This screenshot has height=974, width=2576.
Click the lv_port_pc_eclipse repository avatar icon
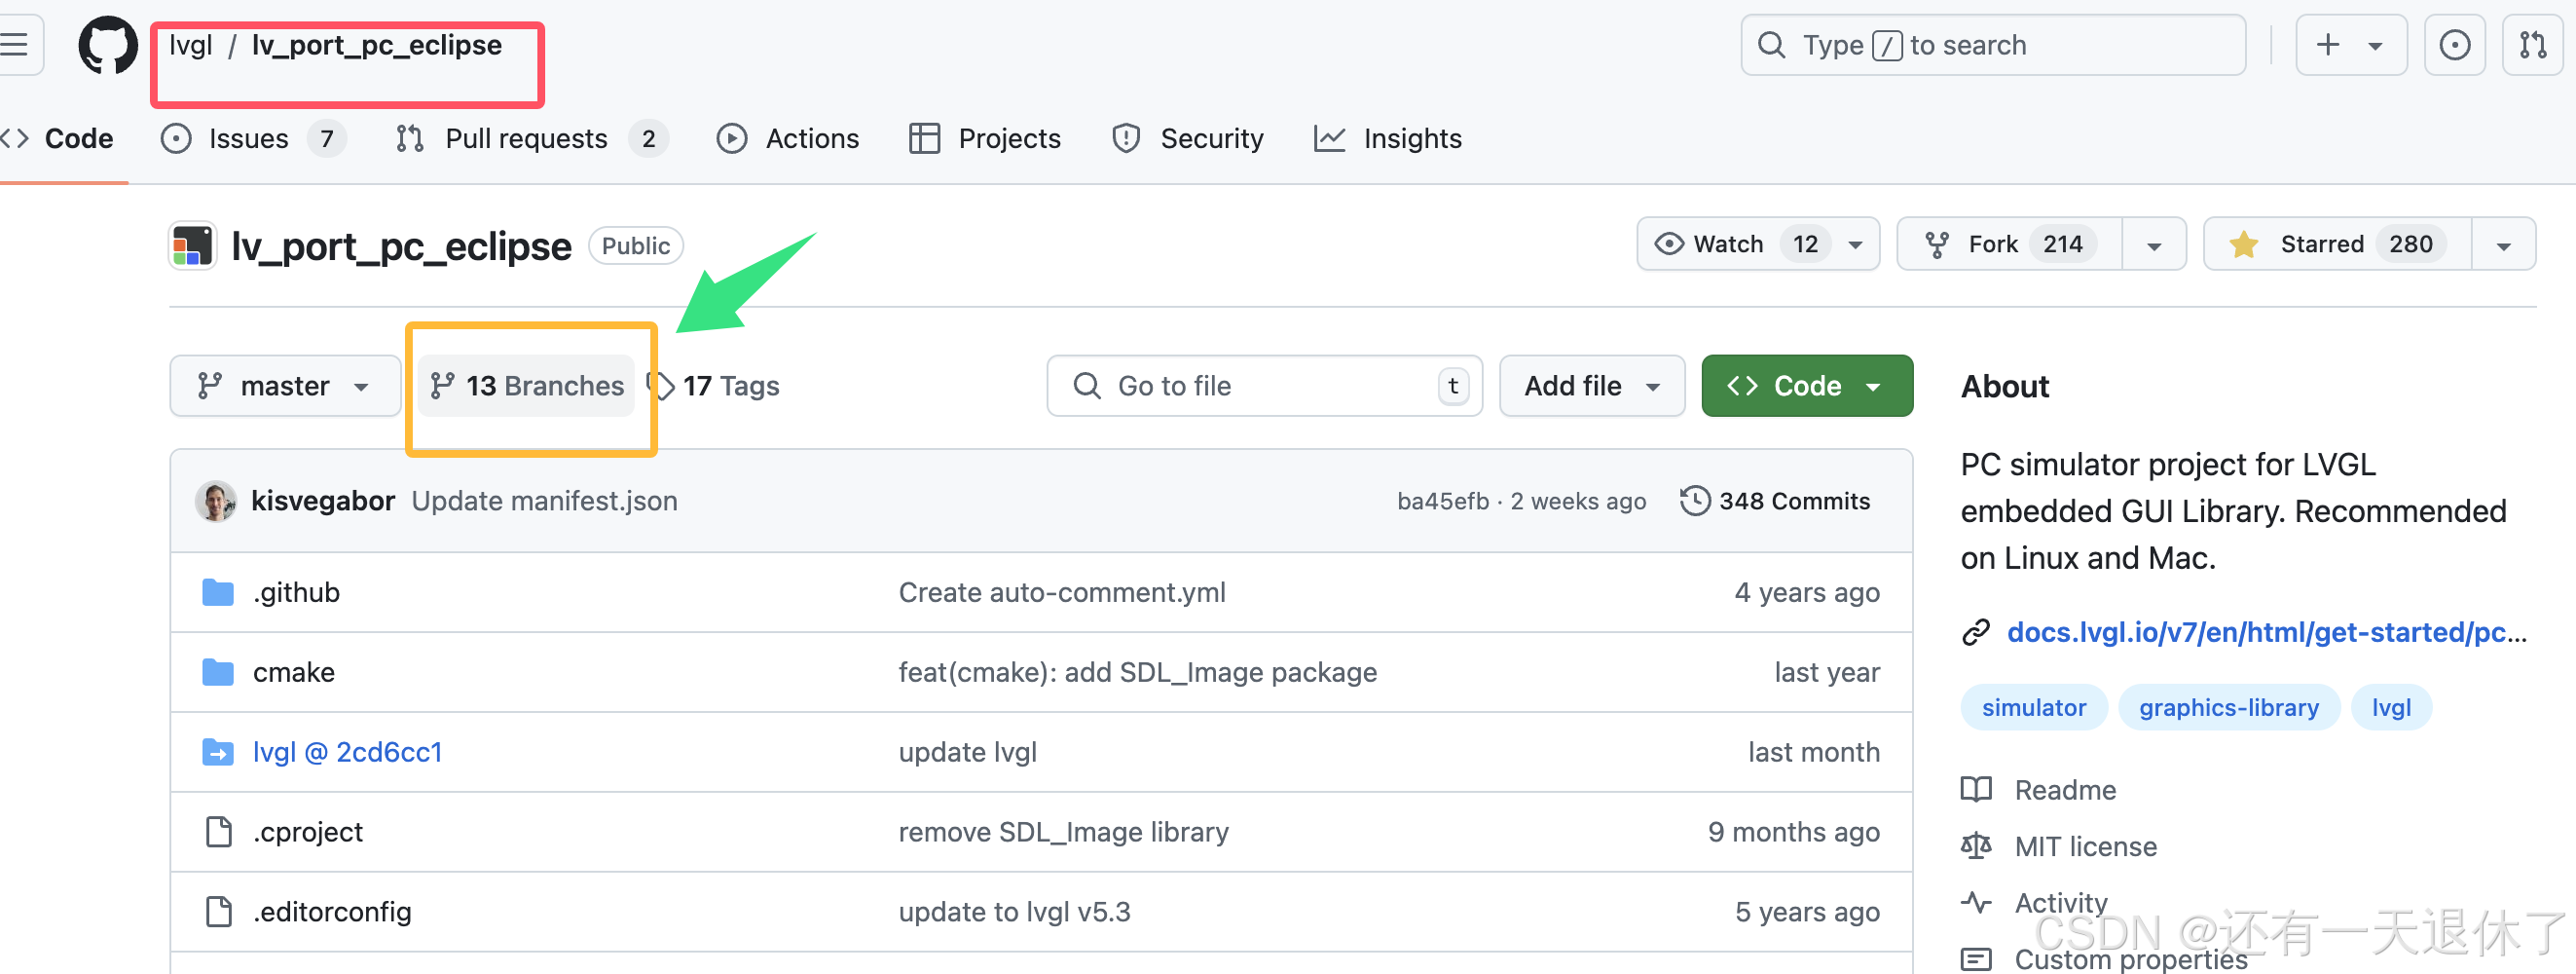point(193,246)
